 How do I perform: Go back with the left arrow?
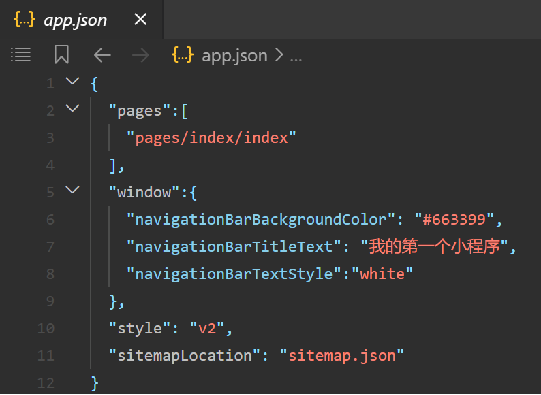(x=102, y=55)
